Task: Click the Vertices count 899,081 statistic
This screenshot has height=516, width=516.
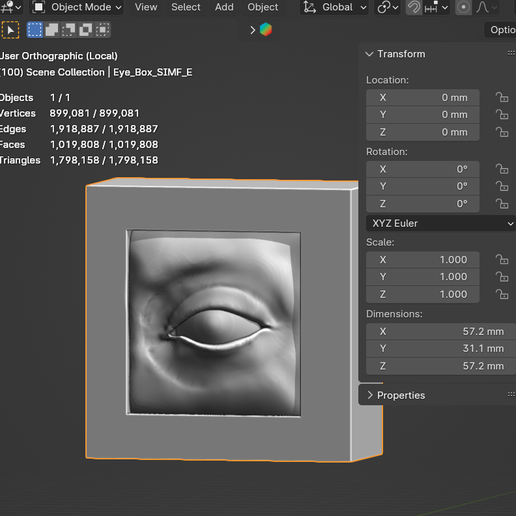Action: click(x=94, y=113)
